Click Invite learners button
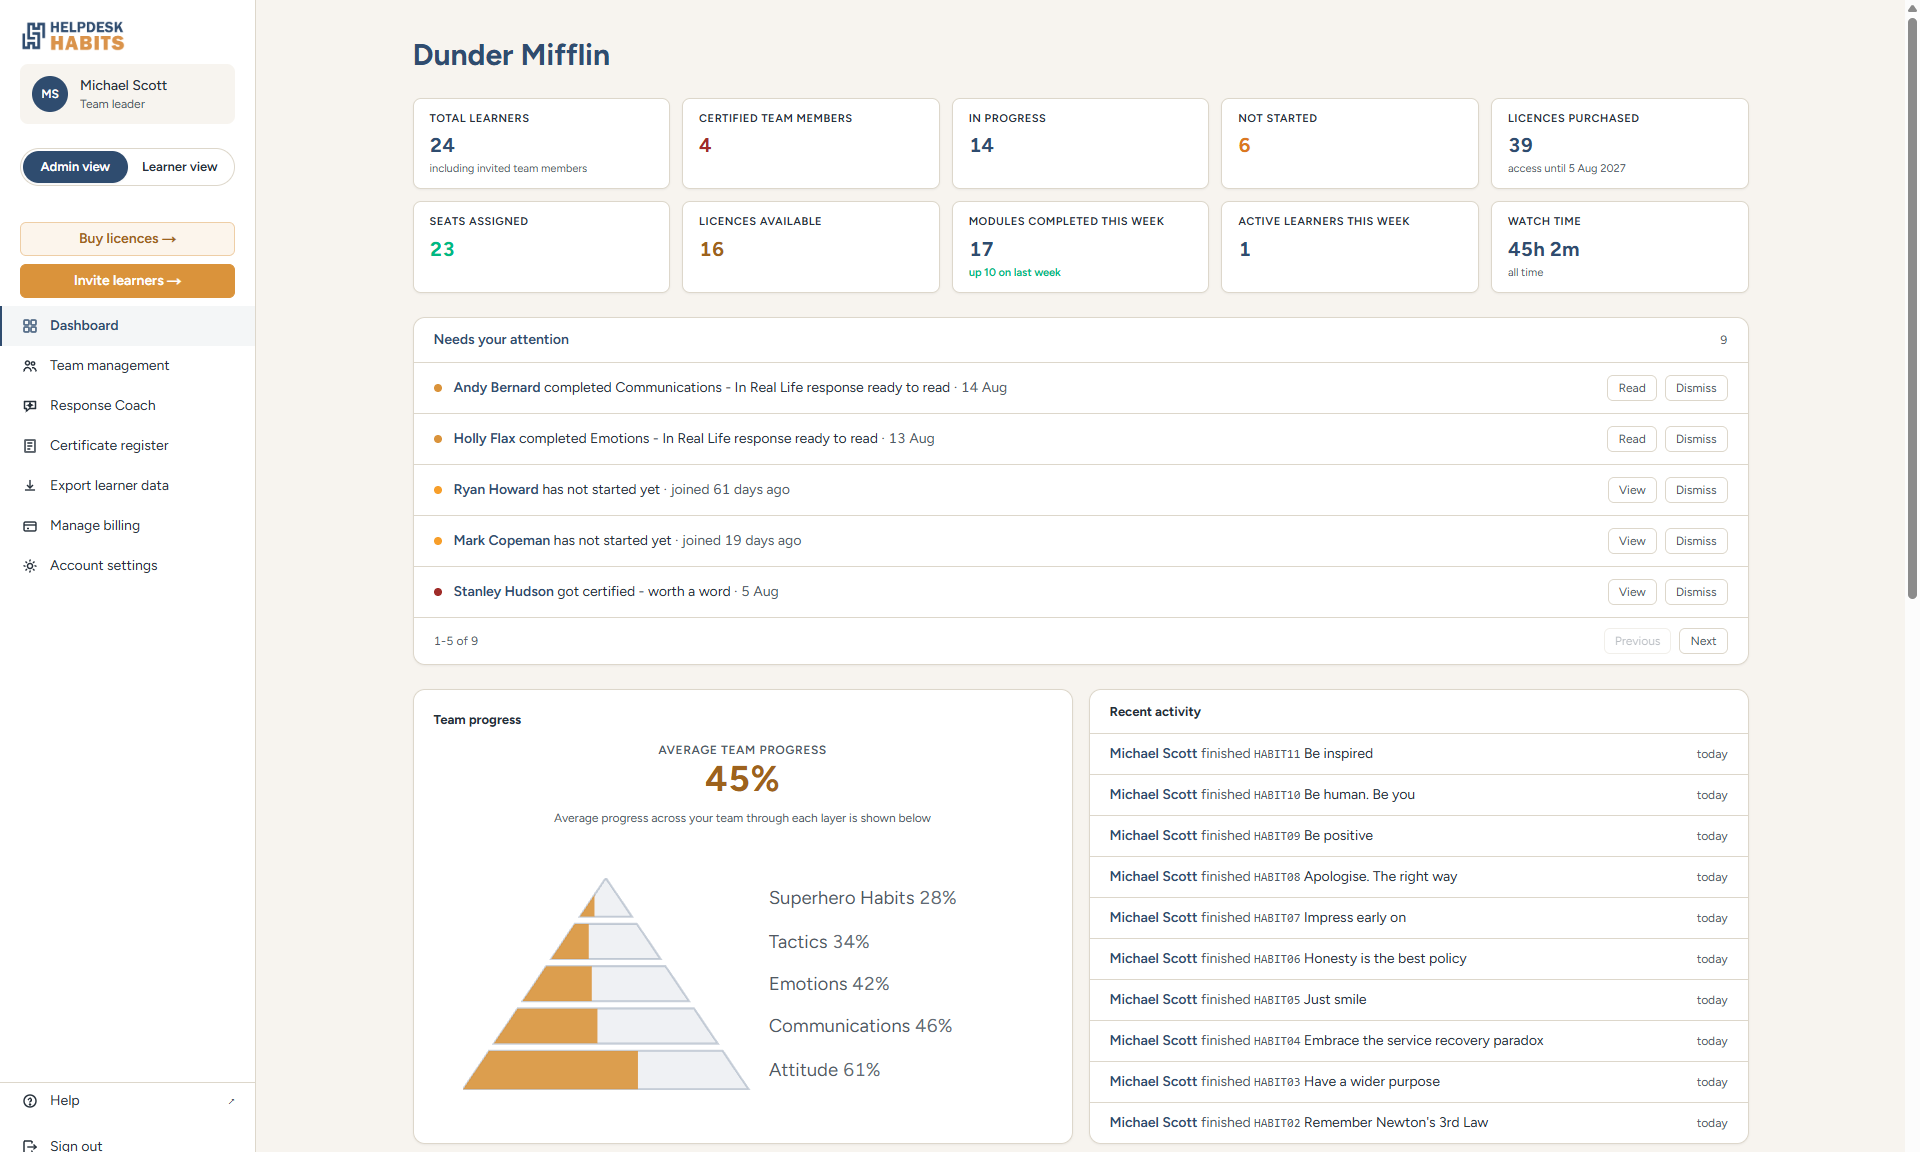 pyautogui.click(x=127, y=281)
